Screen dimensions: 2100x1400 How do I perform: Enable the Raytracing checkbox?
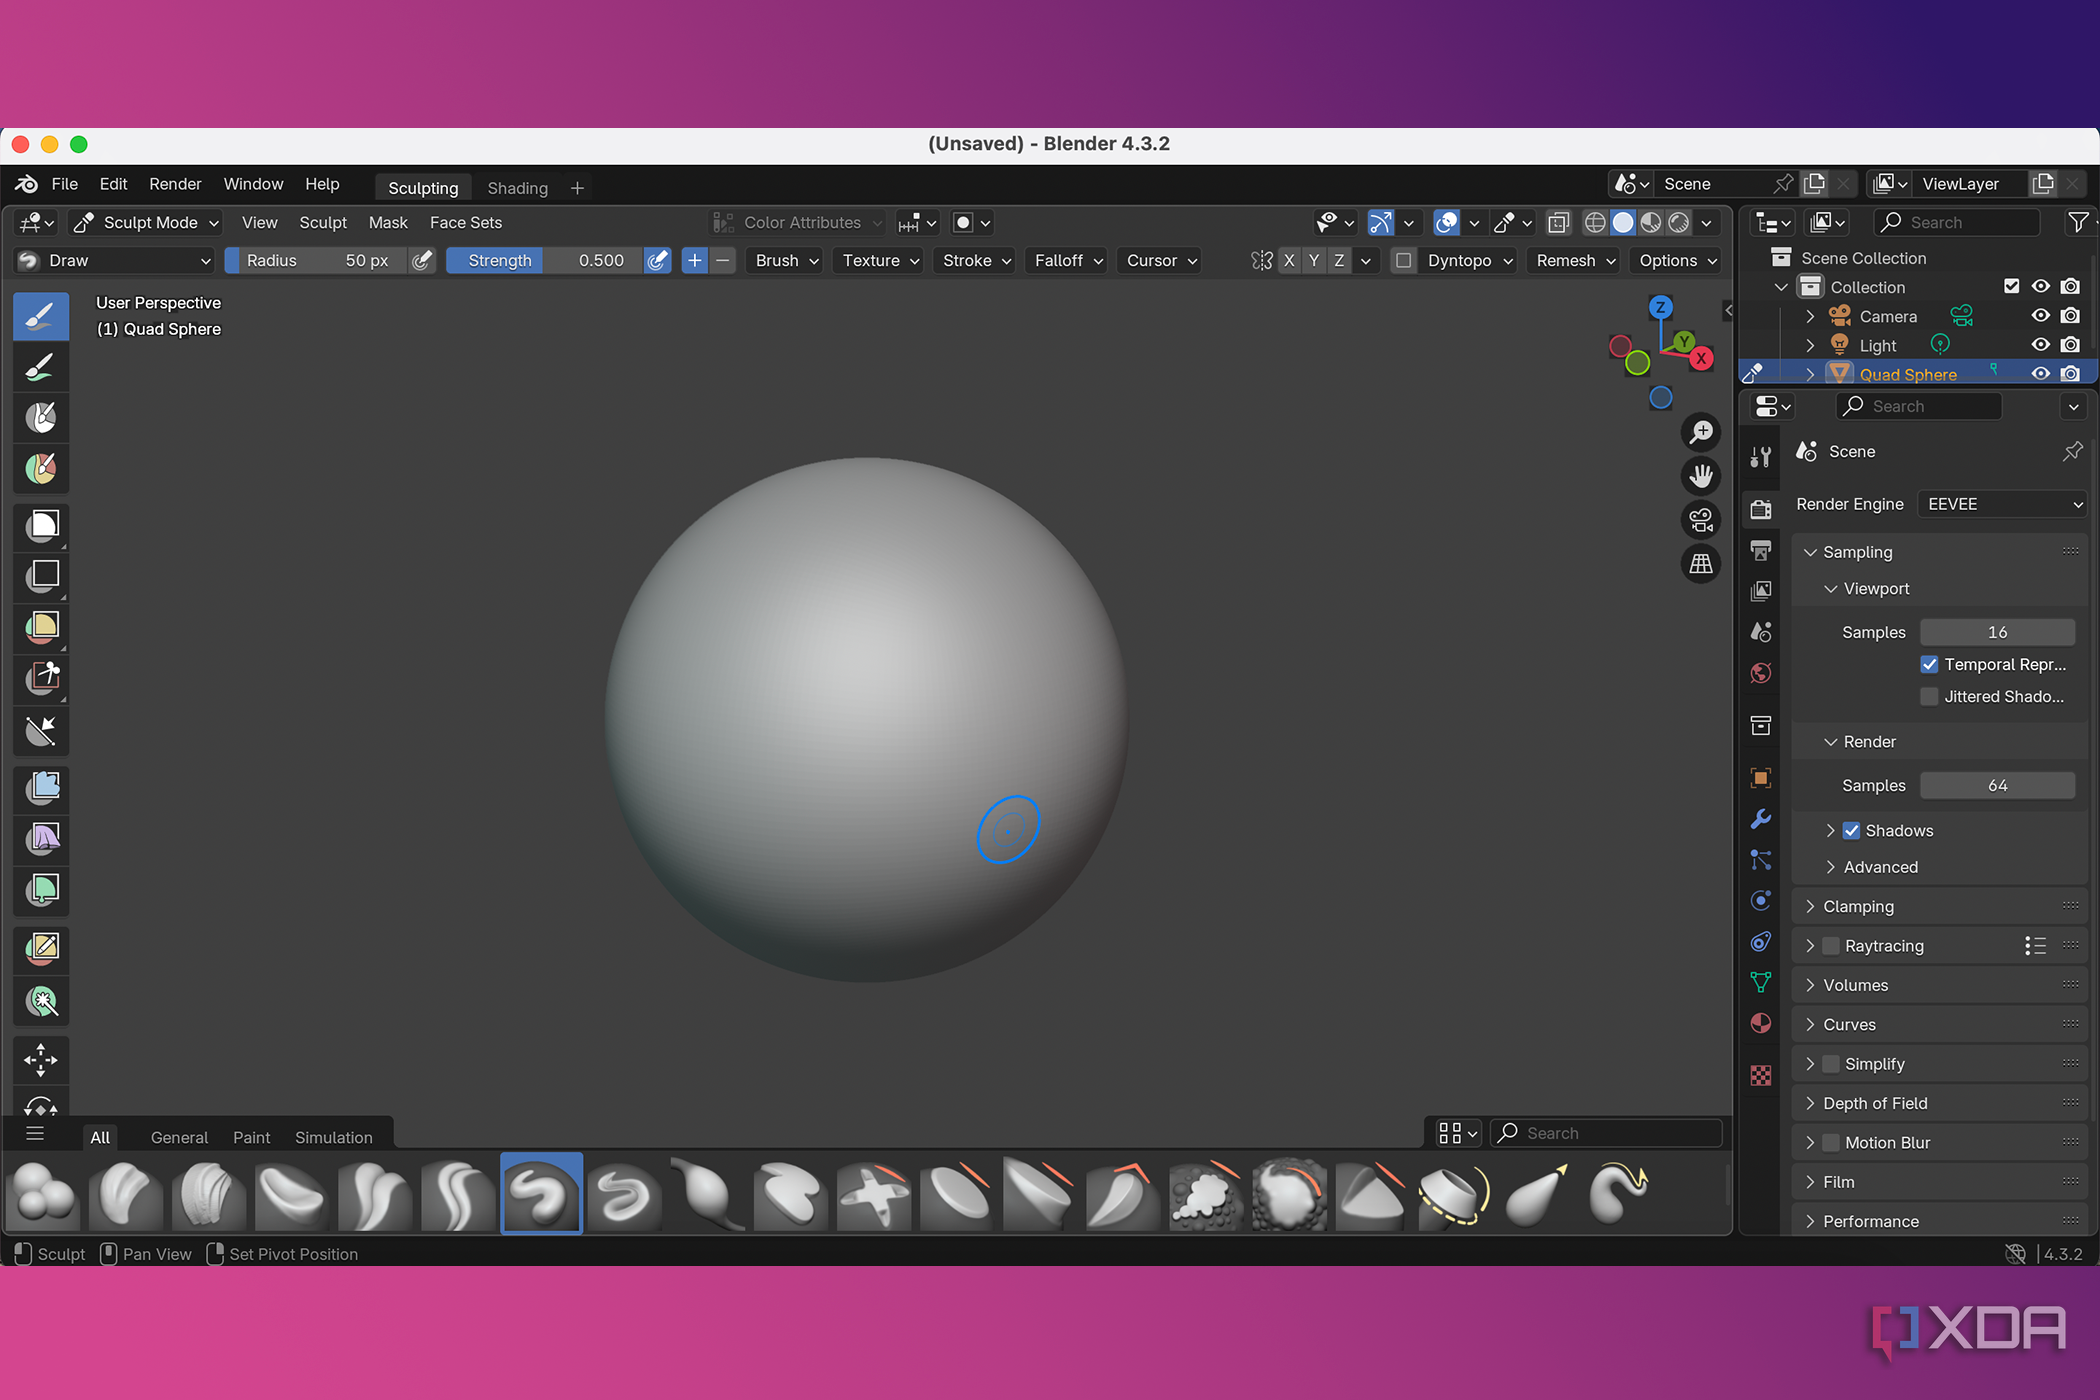(x=1831, y=946)
